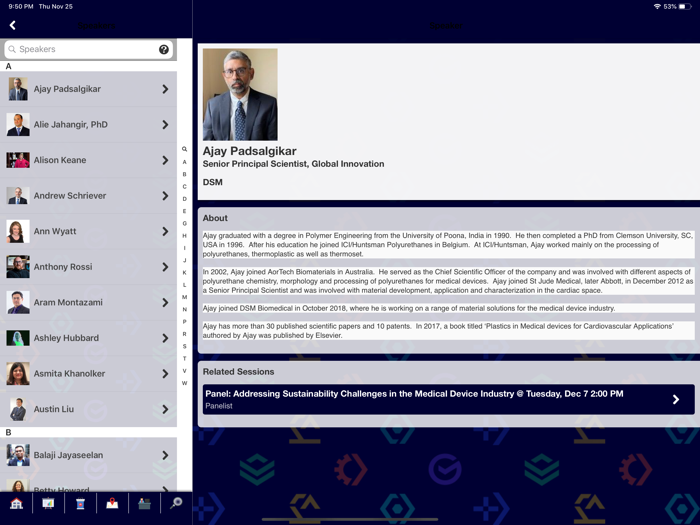Select speaker Alison Keane

[60, 160]
